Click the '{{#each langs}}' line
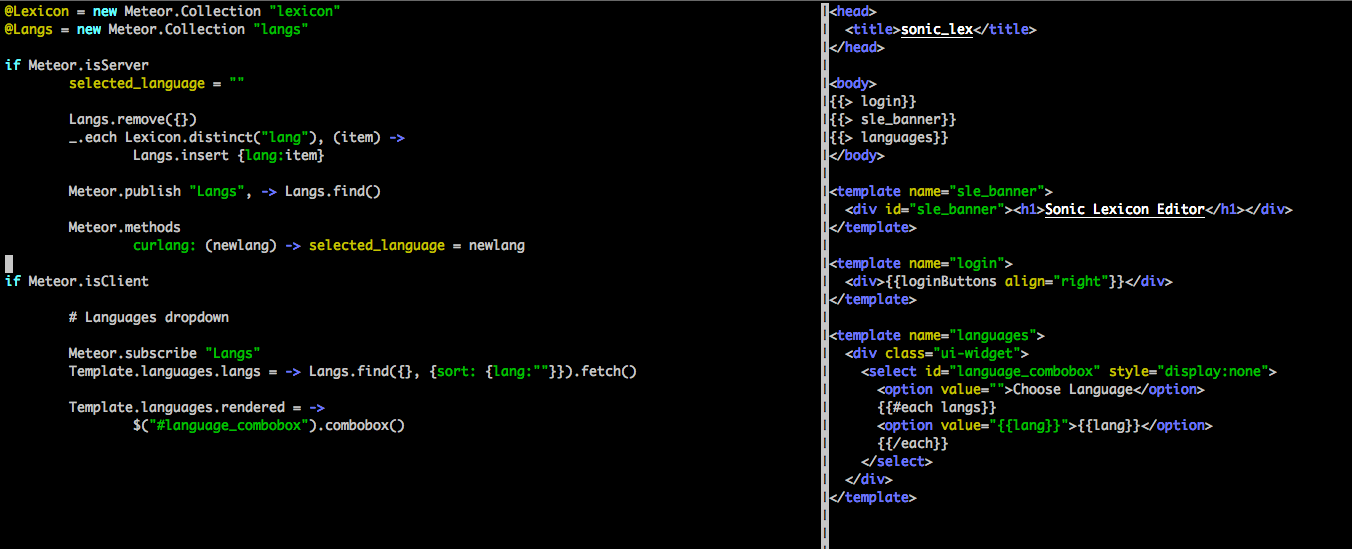 point(937,407)
